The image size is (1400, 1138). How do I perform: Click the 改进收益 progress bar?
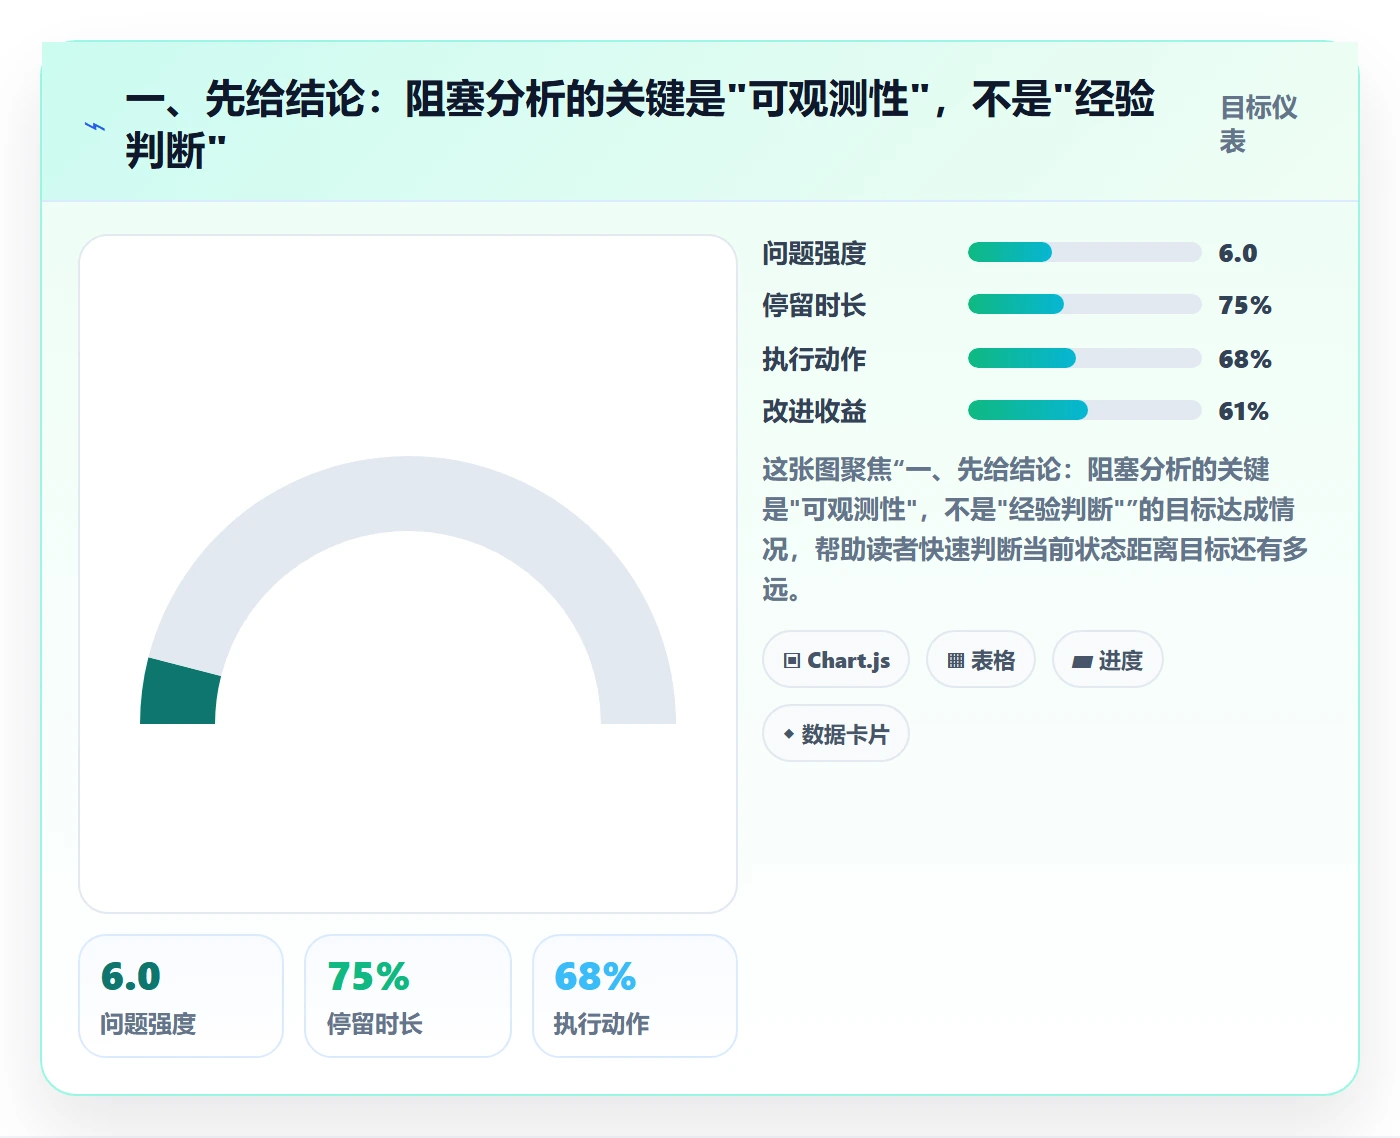[1084, 410]
